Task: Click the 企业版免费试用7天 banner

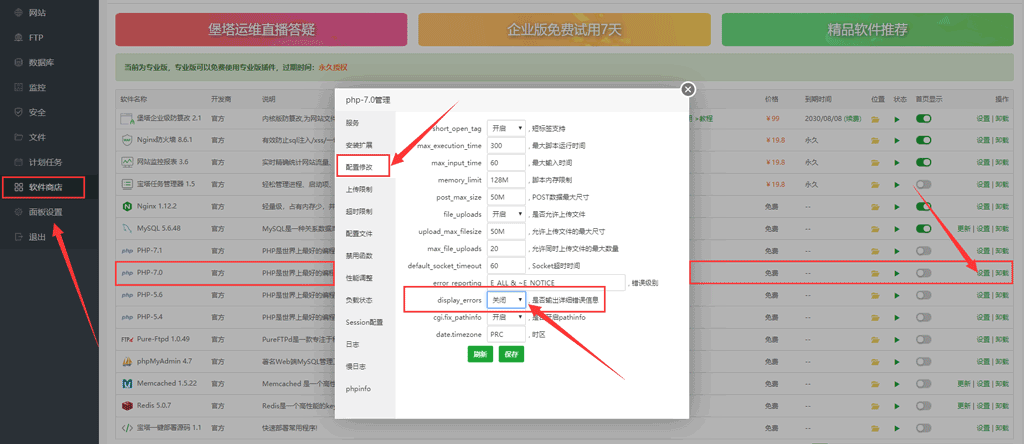Action: [x=564, y=29]
